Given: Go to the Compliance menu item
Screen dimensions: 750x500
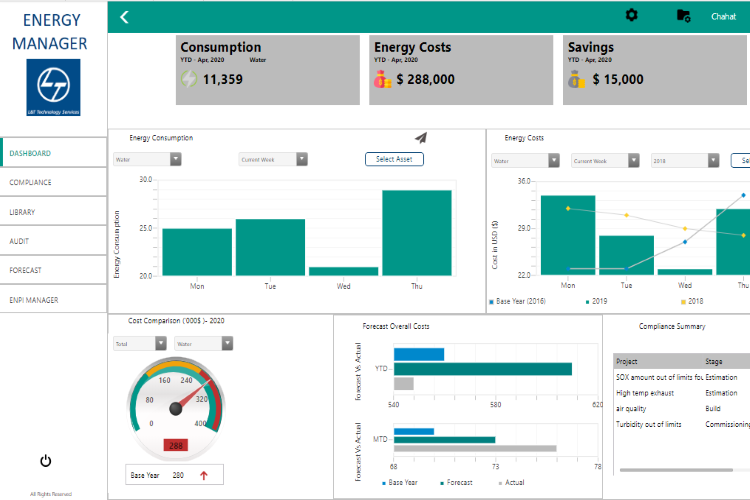Looking at the screenshot, I should coord(53,182).
